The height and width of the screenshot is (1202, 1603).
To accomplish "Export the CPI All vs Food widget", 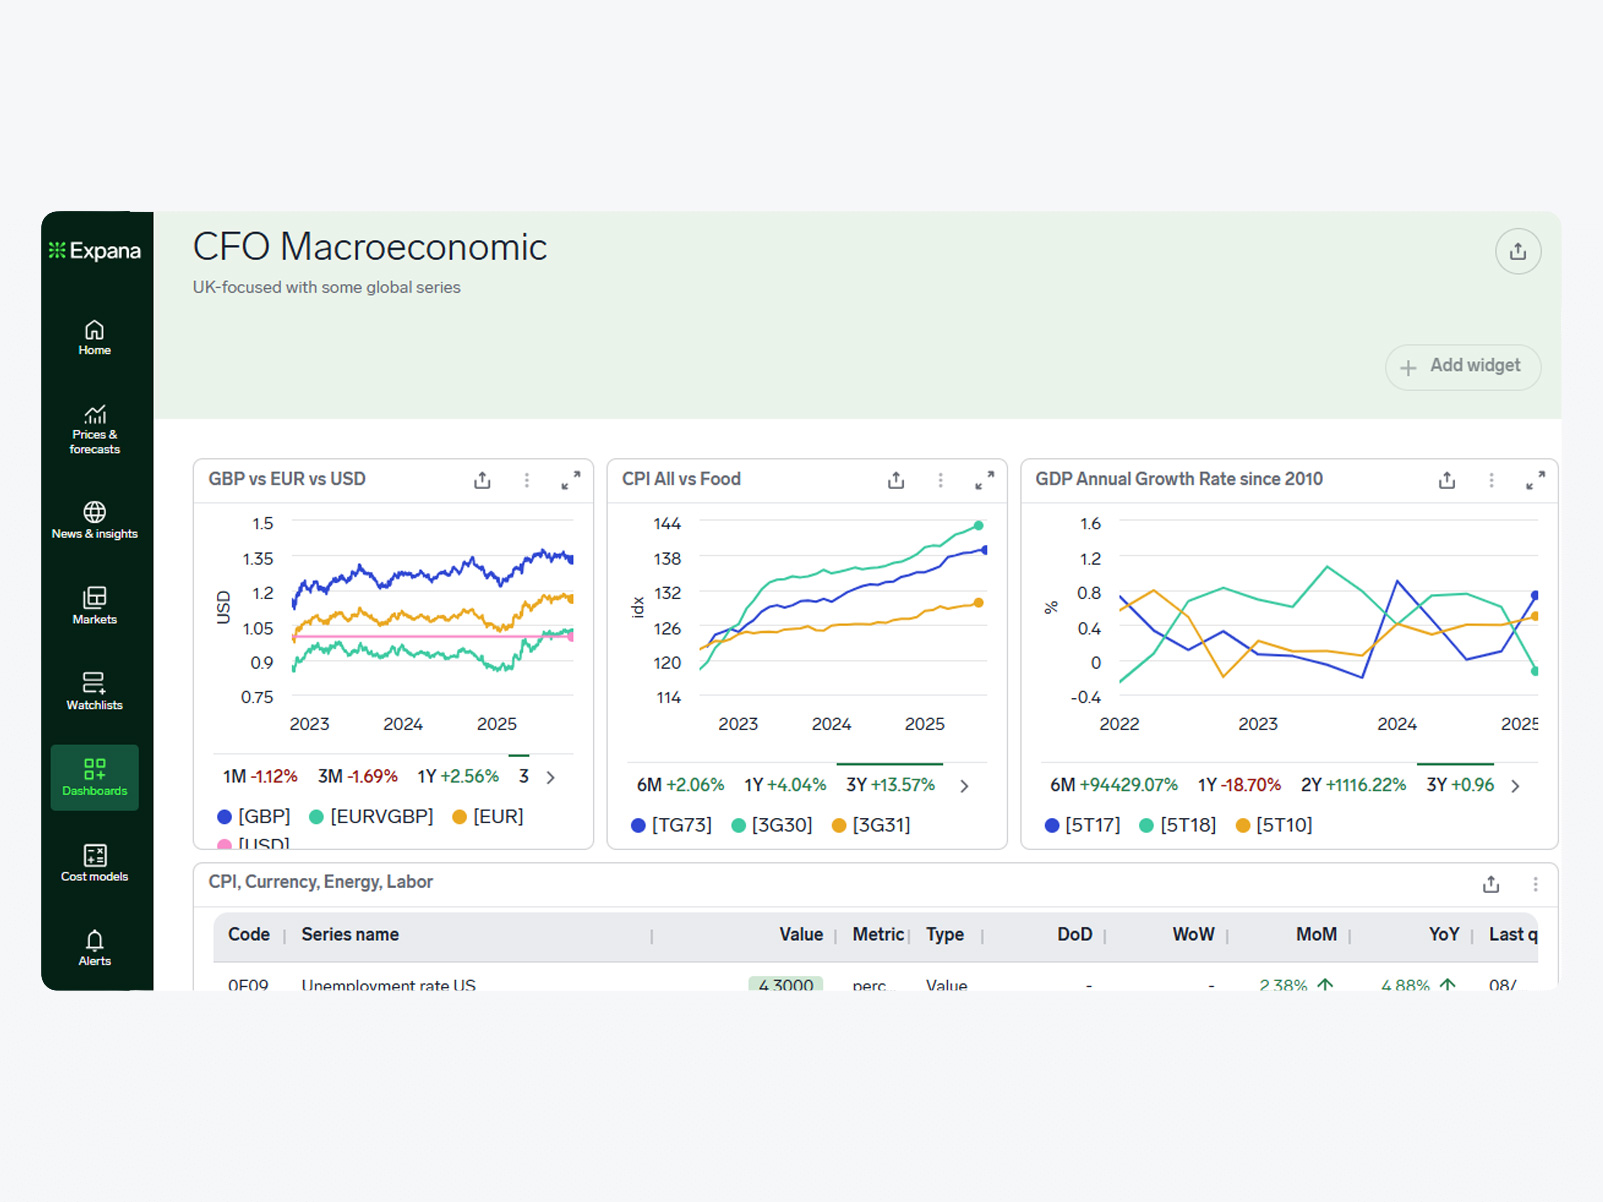I will point(895,480).
